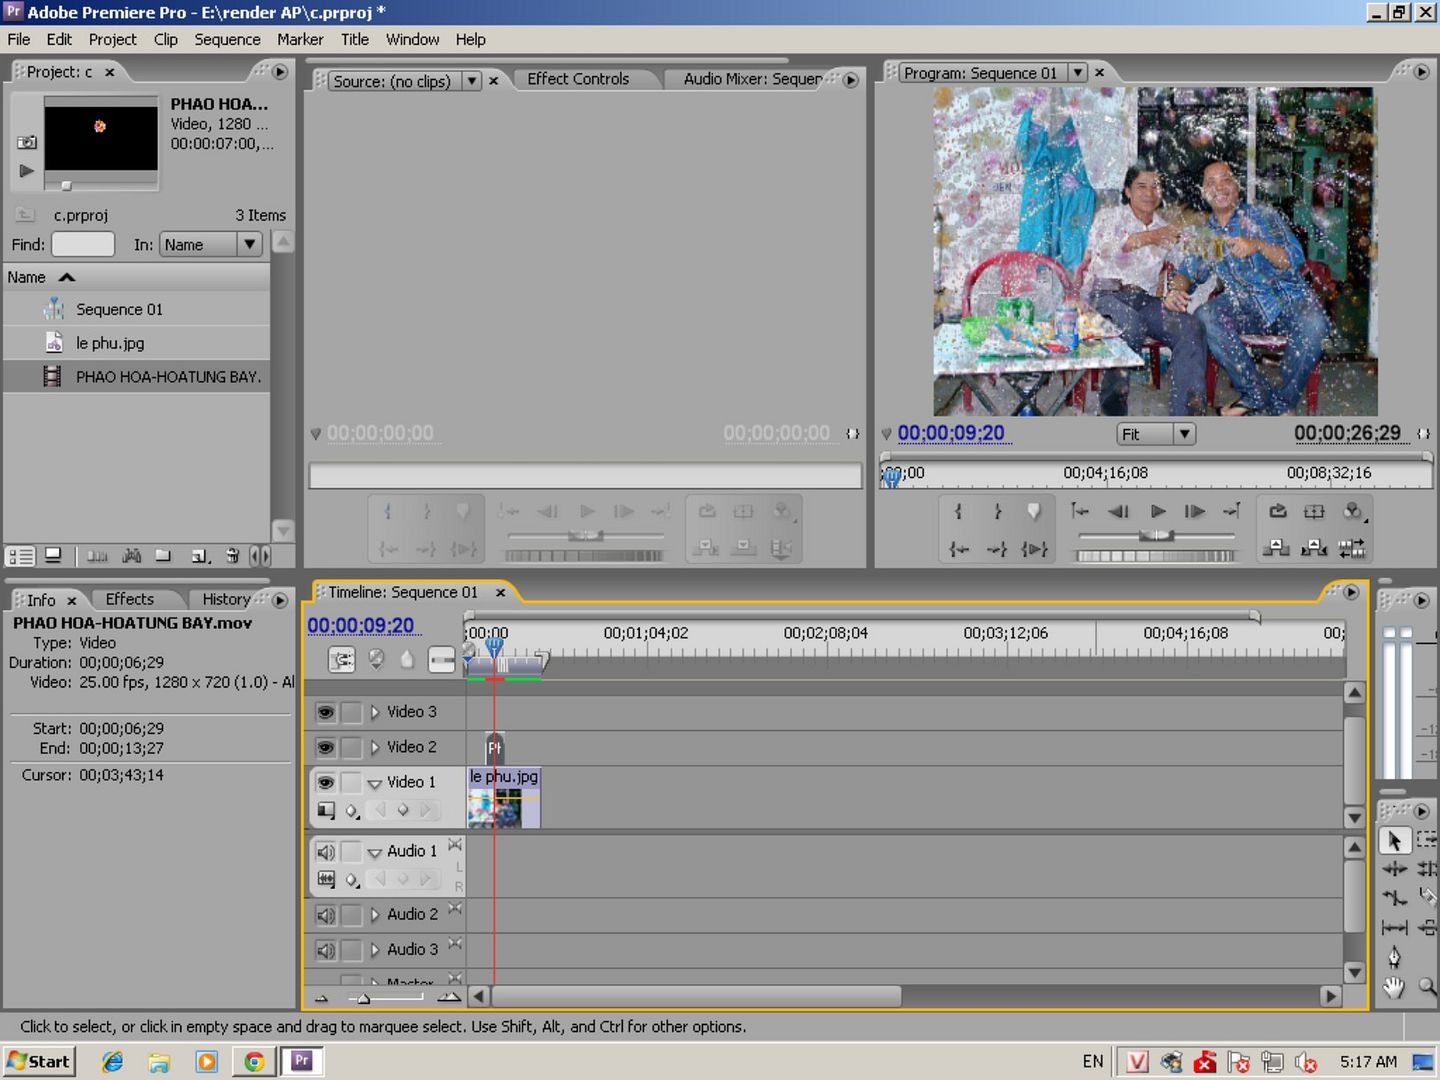Image resolution: width=1440 pixels, height=1080 pixels.
Task: Select the Ripple Edit tool
Action: click(1394, 869)
